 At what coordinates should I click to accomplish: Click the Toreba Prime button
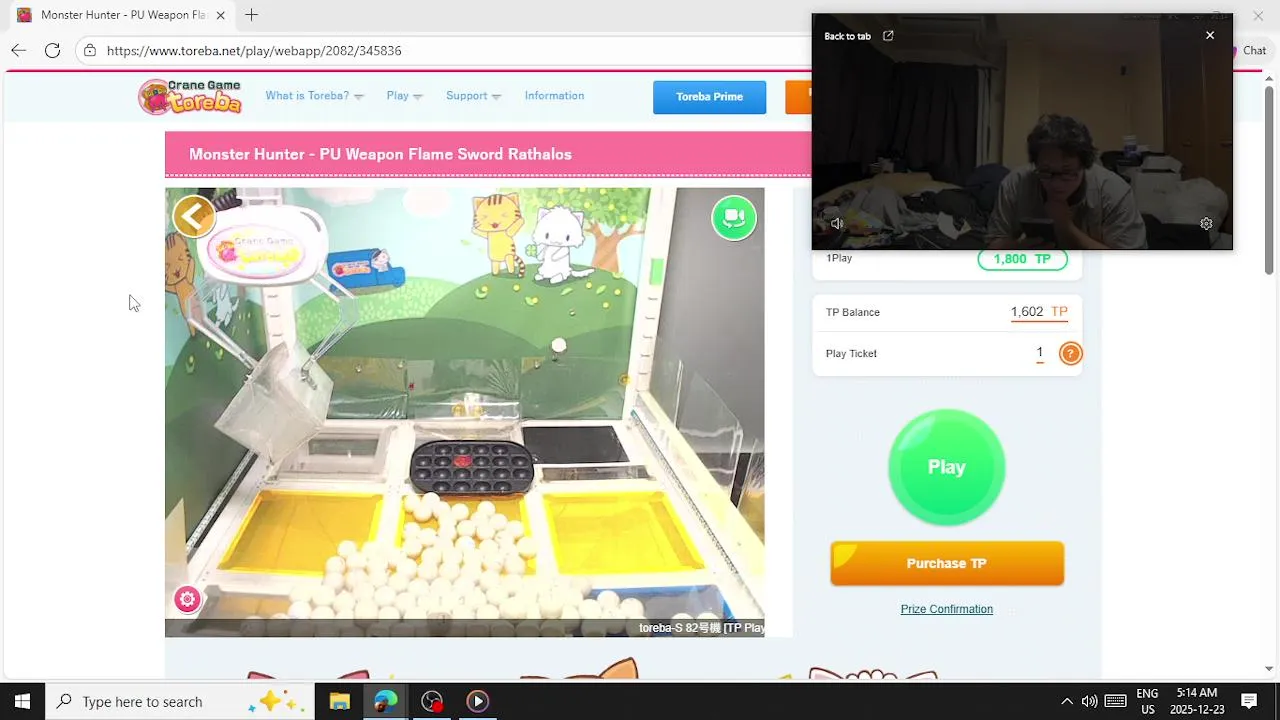pyautogui.click(x=709, y=97)
